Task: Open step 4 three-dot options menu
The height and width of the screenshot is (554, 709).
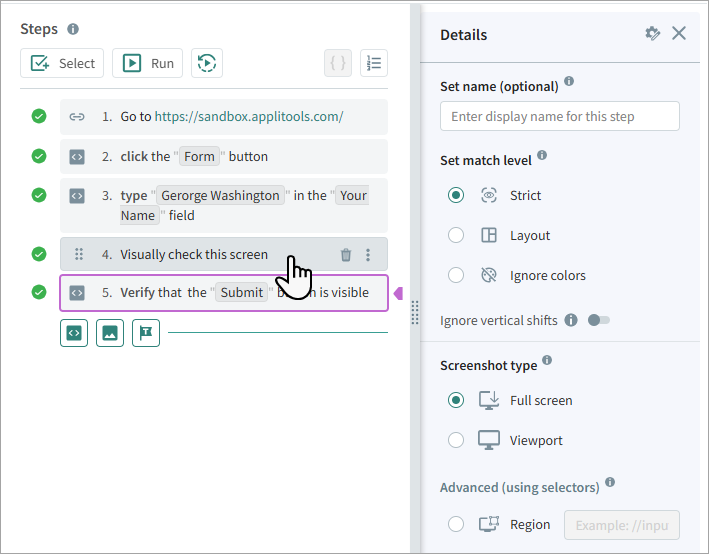Action: pyautogui.click(x=368, y=255)
